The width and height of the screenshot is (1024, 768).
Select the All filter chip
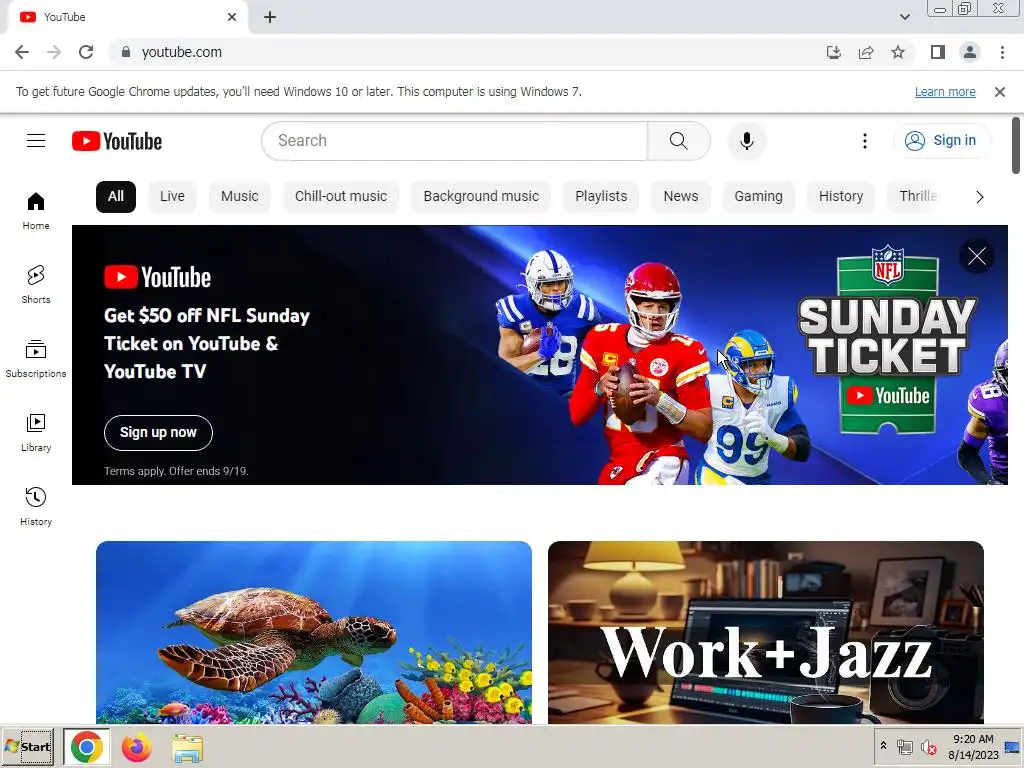(116, 197)
